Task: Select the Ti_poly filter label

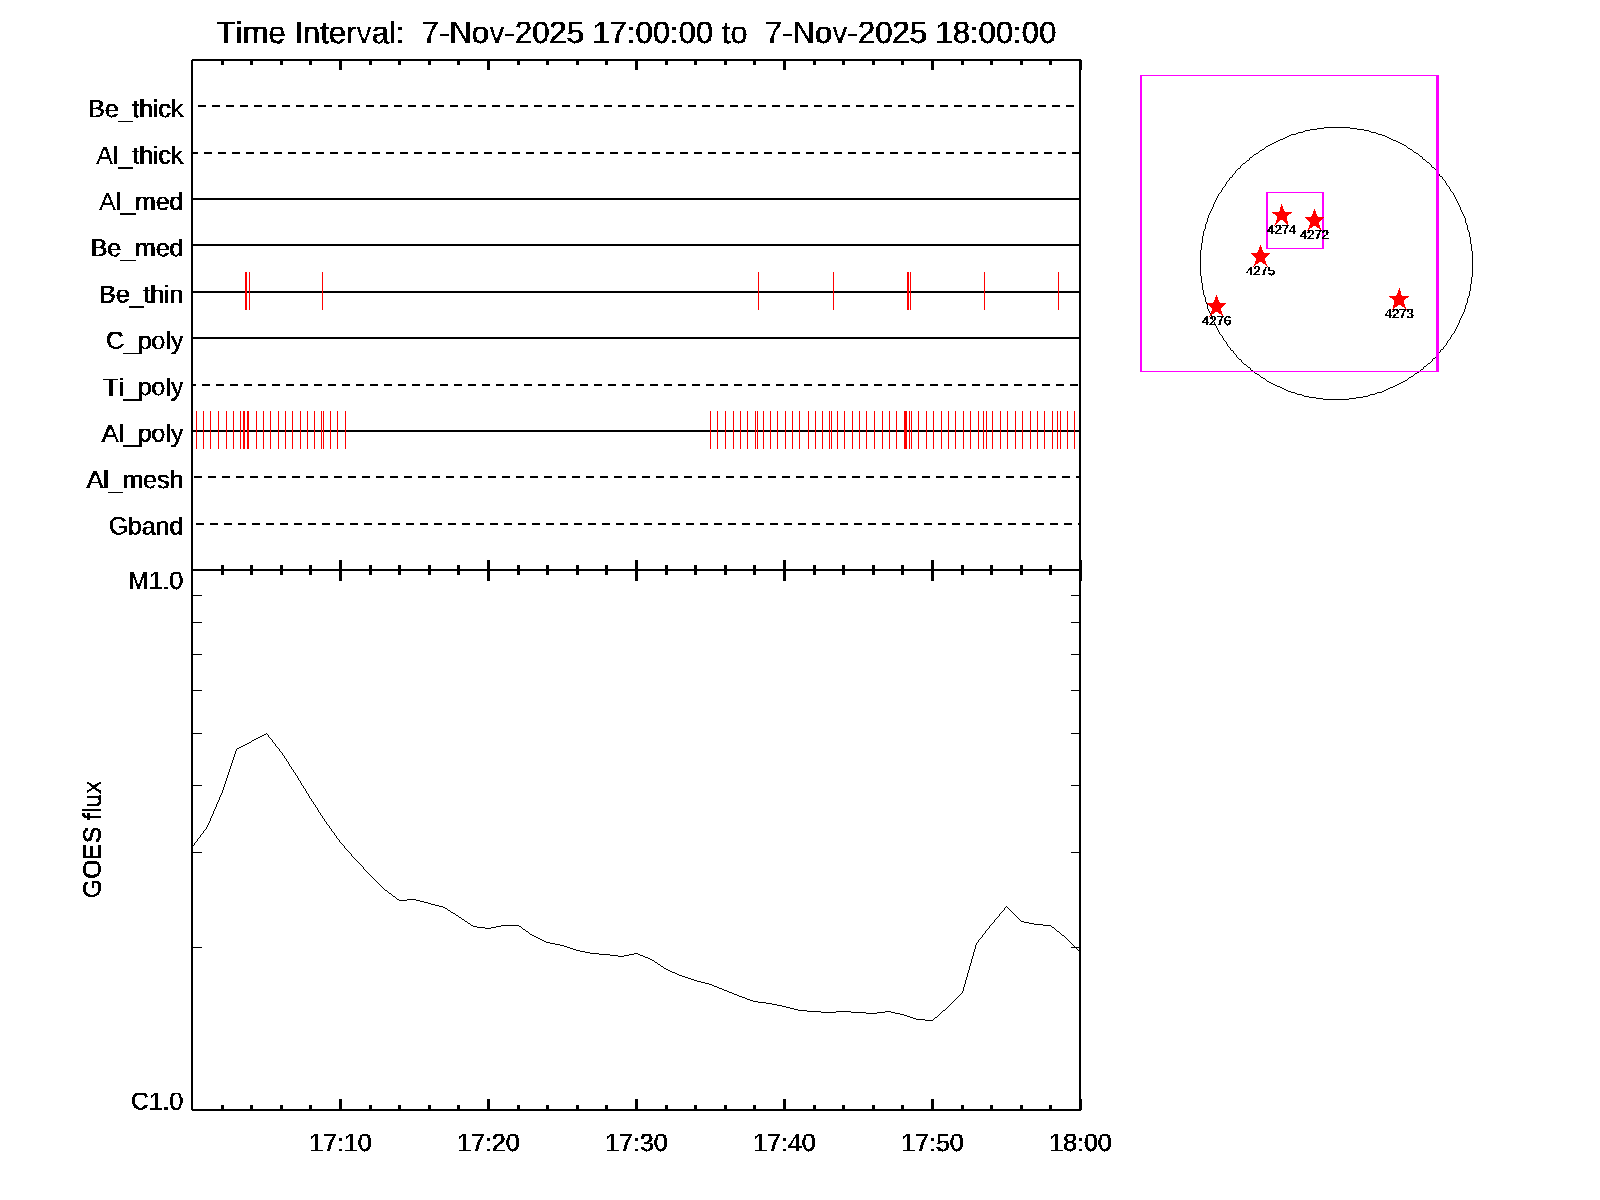Action: tap(143, 387)
